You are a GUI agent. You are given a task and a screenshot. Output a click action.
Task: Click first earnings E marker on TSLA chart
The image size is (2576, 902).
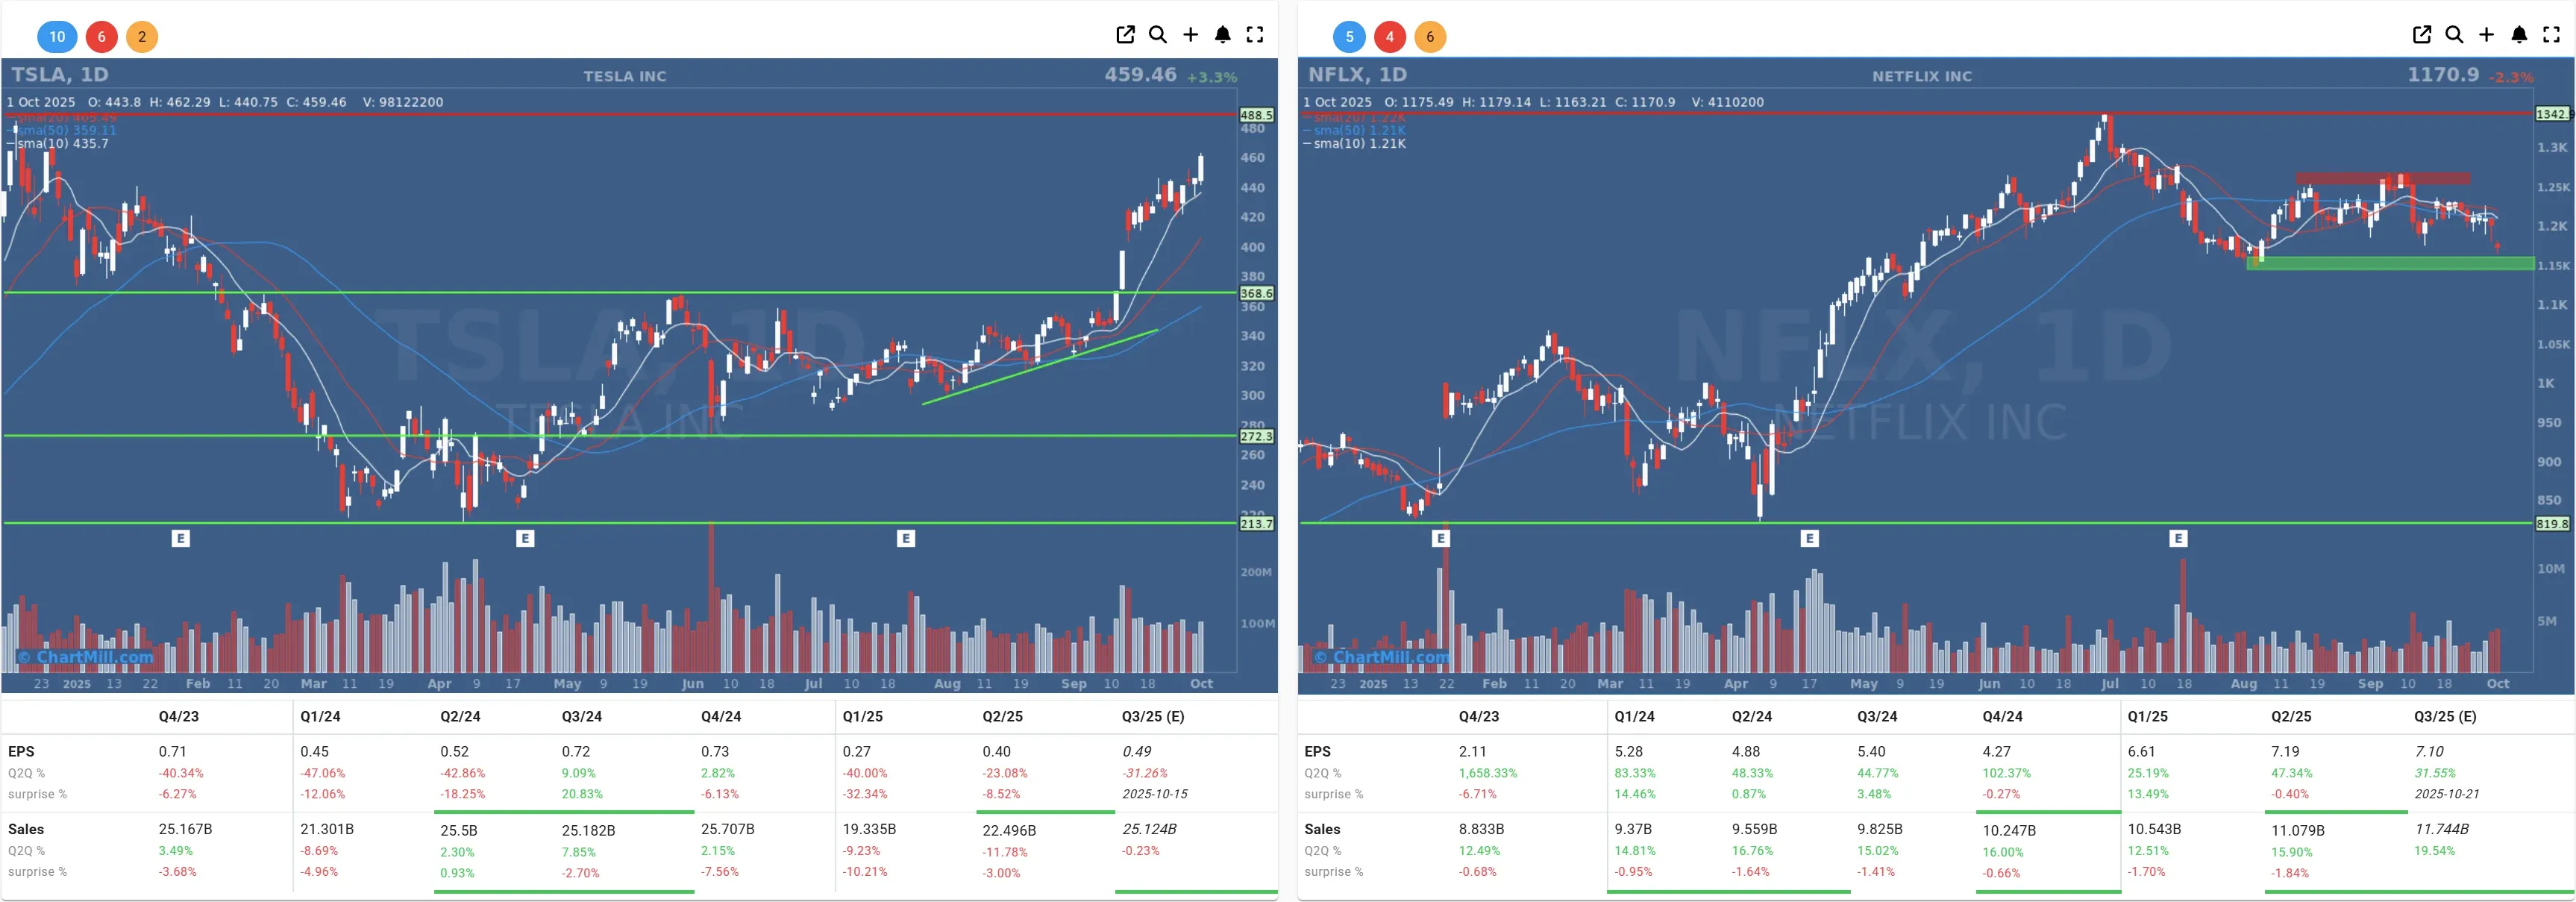[180, 539]
